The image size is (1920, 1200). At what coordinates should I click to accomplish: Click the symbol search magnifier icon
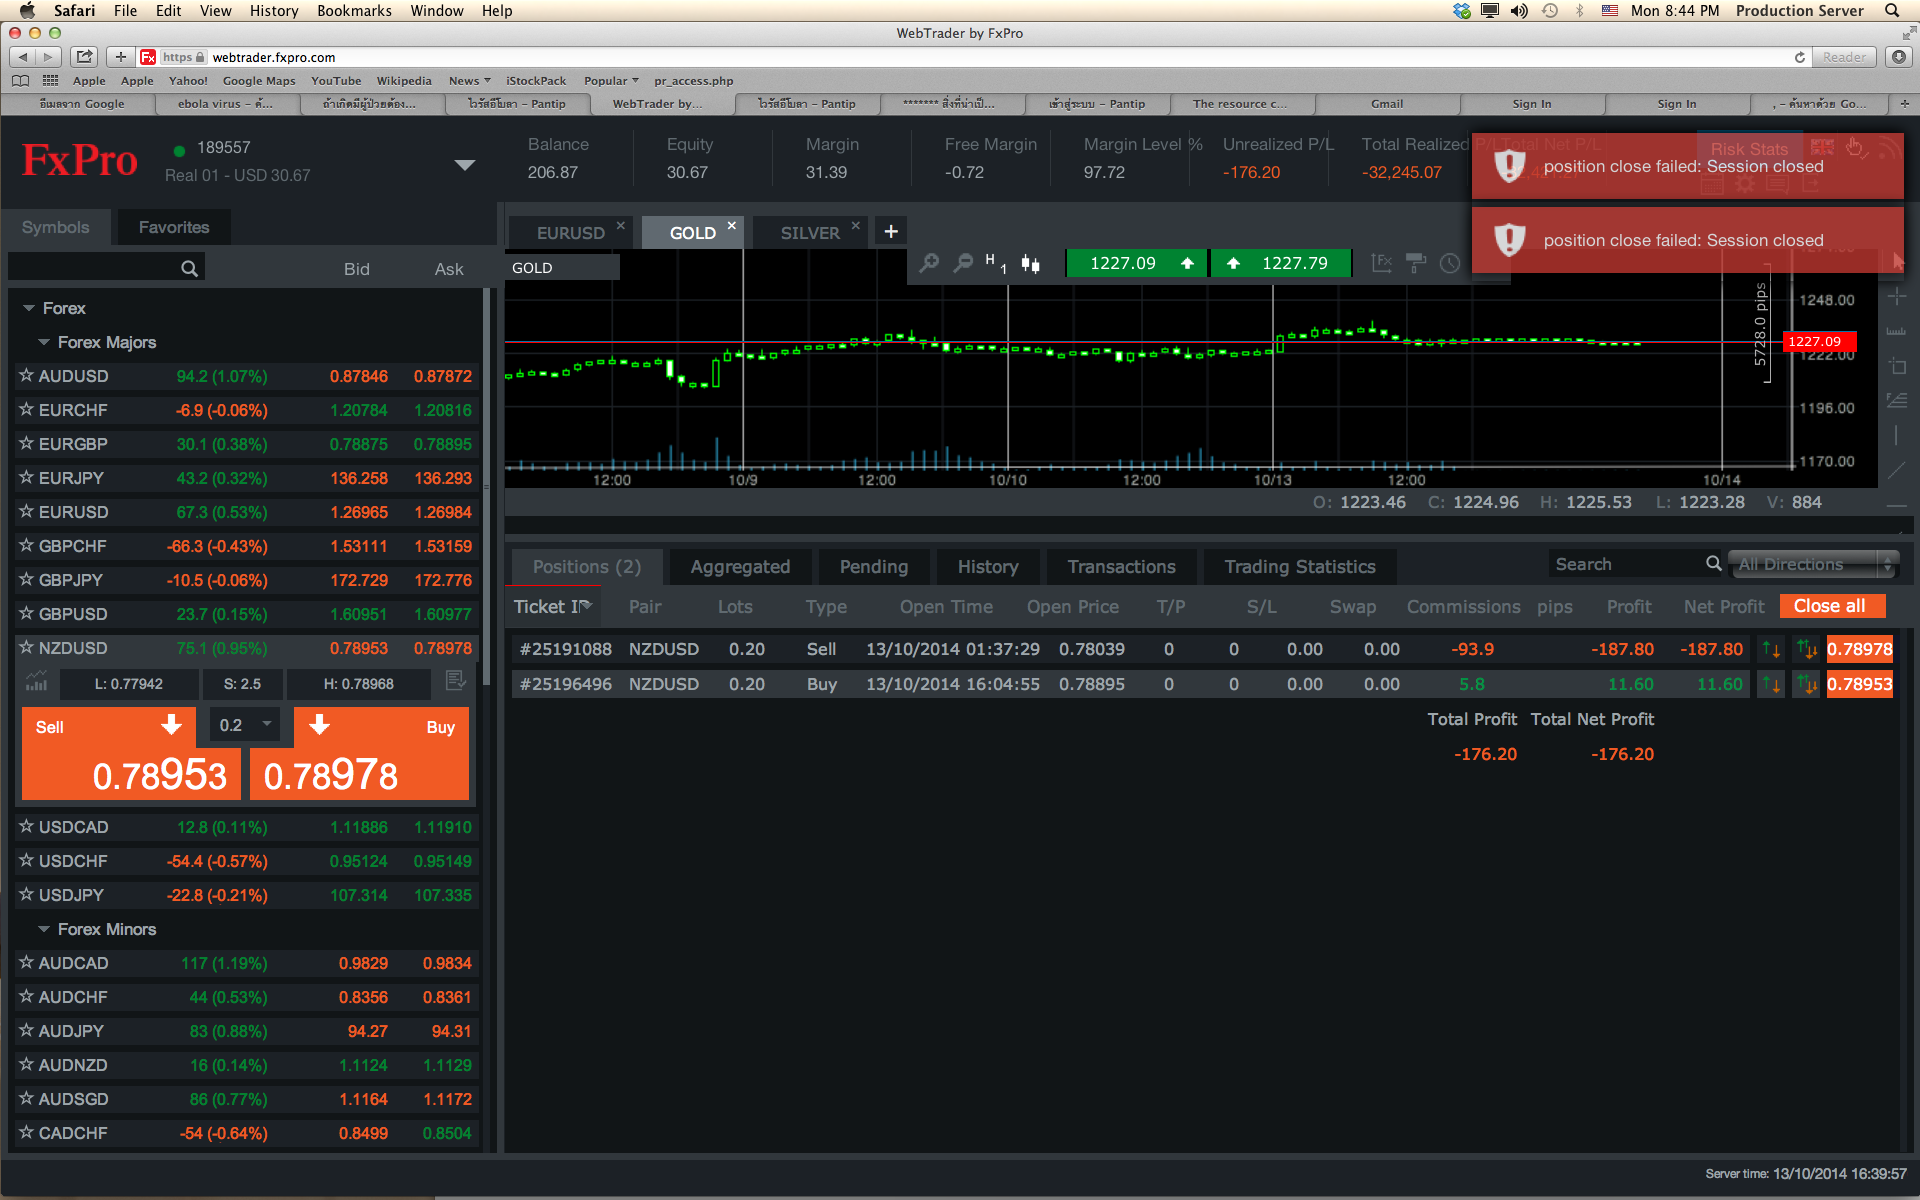click(189, 268)
